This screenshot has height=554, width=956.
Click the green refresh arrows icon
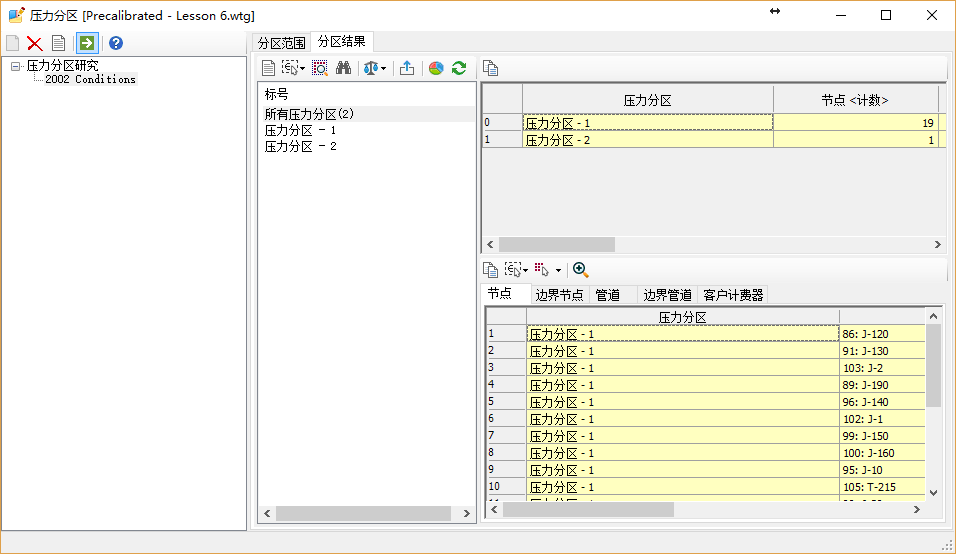click(x=459, y=68)
